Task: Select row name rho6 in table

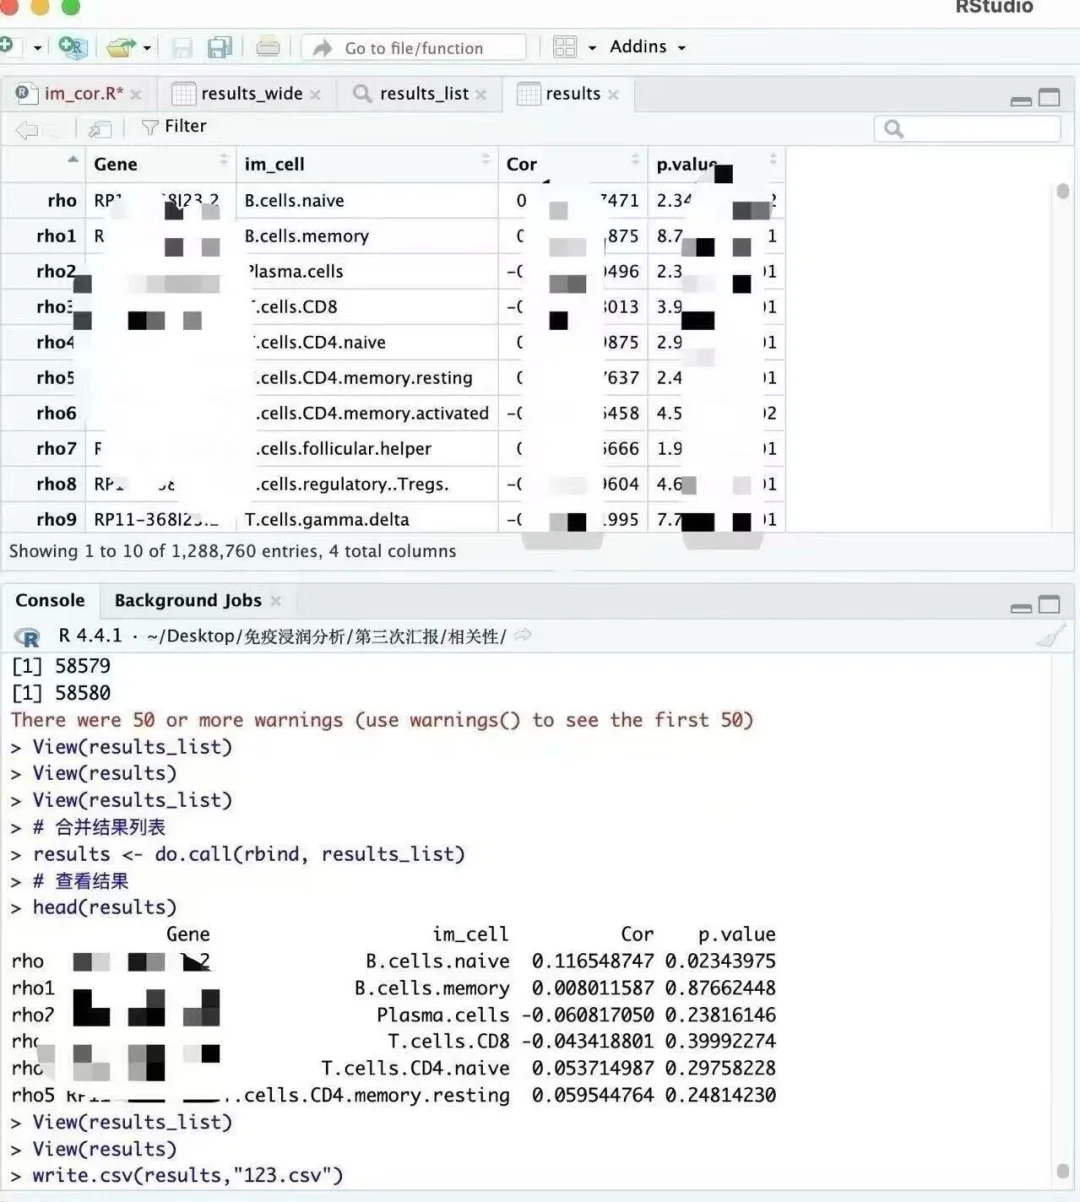Action: 56,413
